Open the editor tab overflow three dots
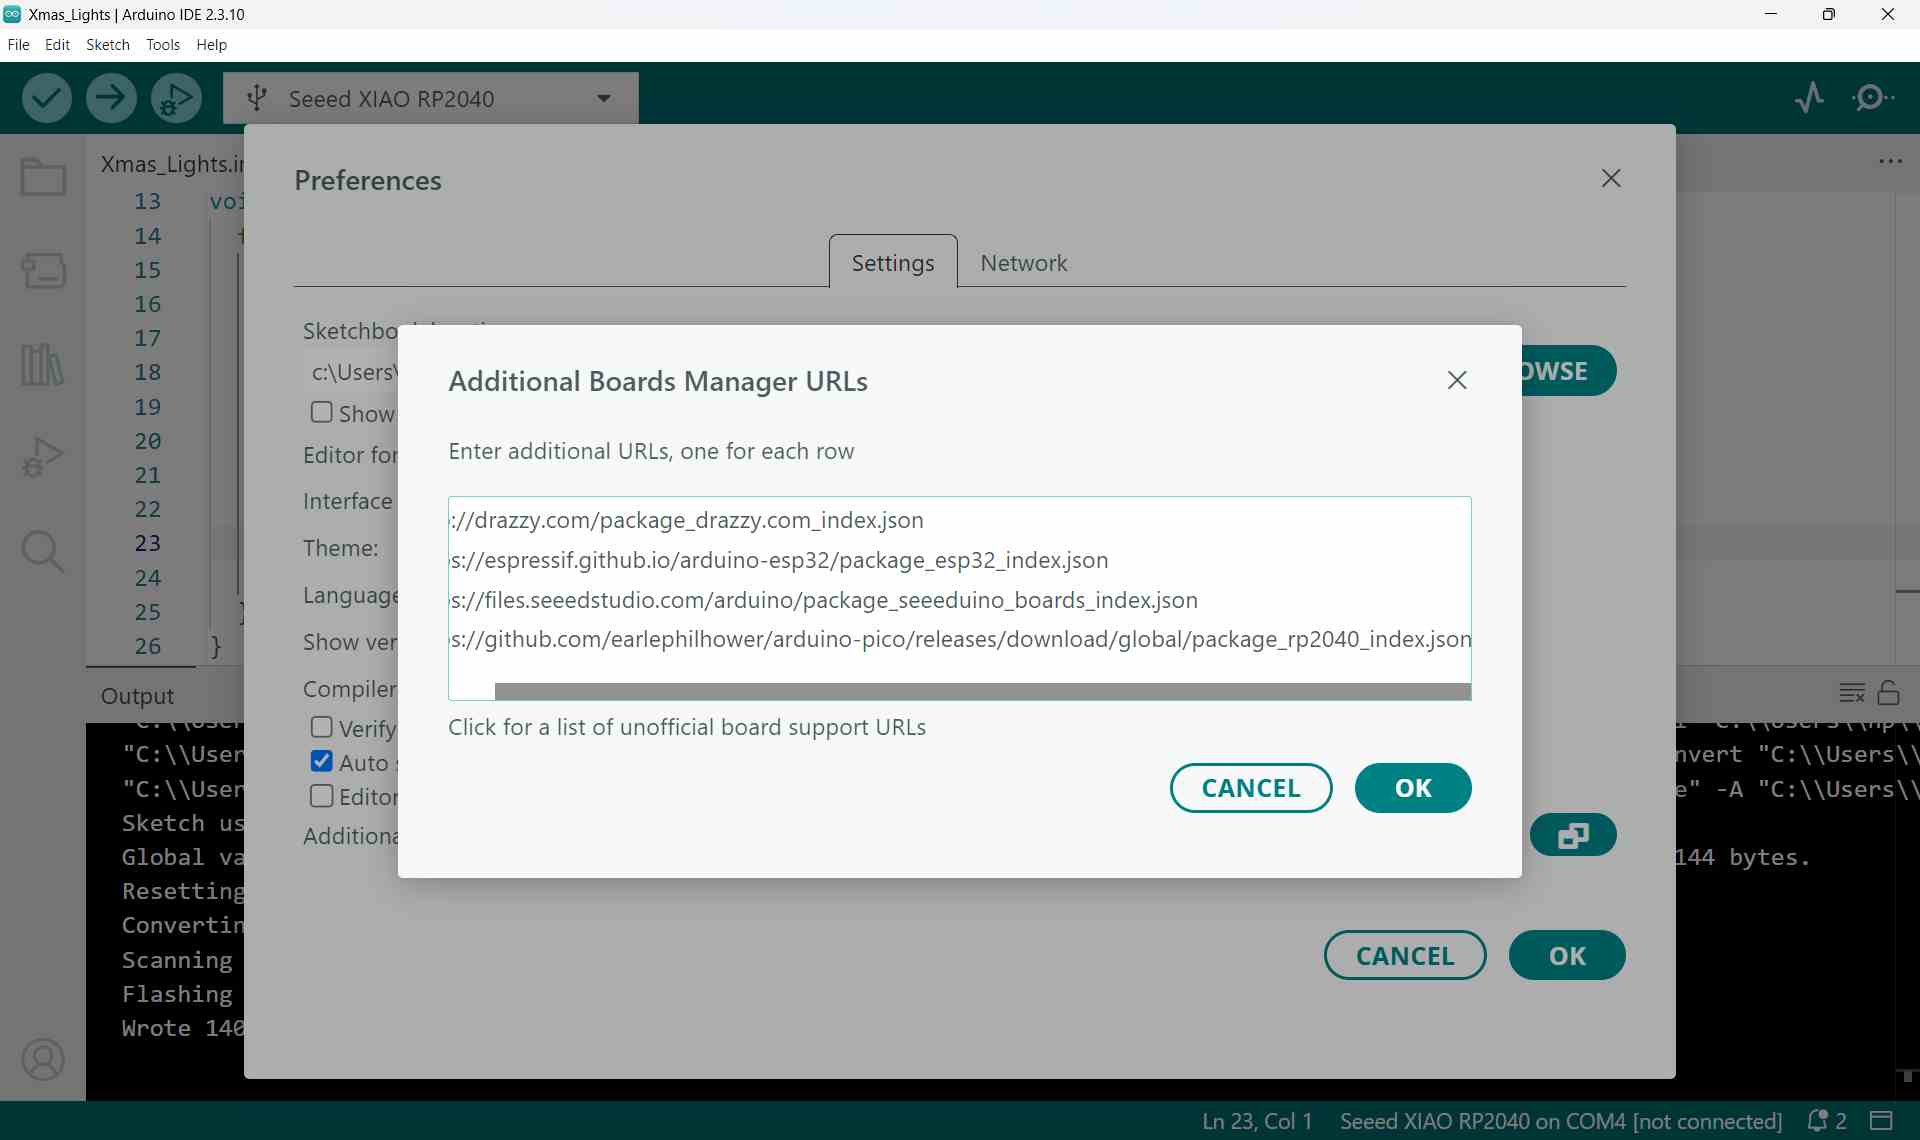The height and width of the screenshot is (1140, 1920). pyautogui.click(x=1890, y=161)
